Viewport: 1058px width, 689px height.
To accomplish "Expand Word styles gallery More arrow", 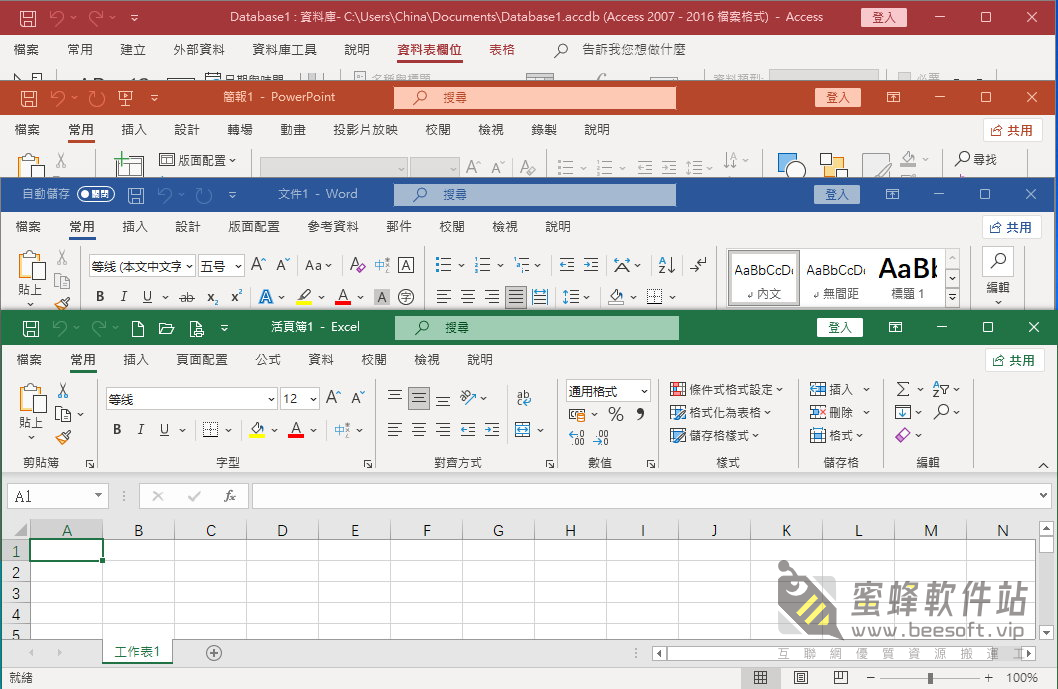I will click(x=953, y=296).
